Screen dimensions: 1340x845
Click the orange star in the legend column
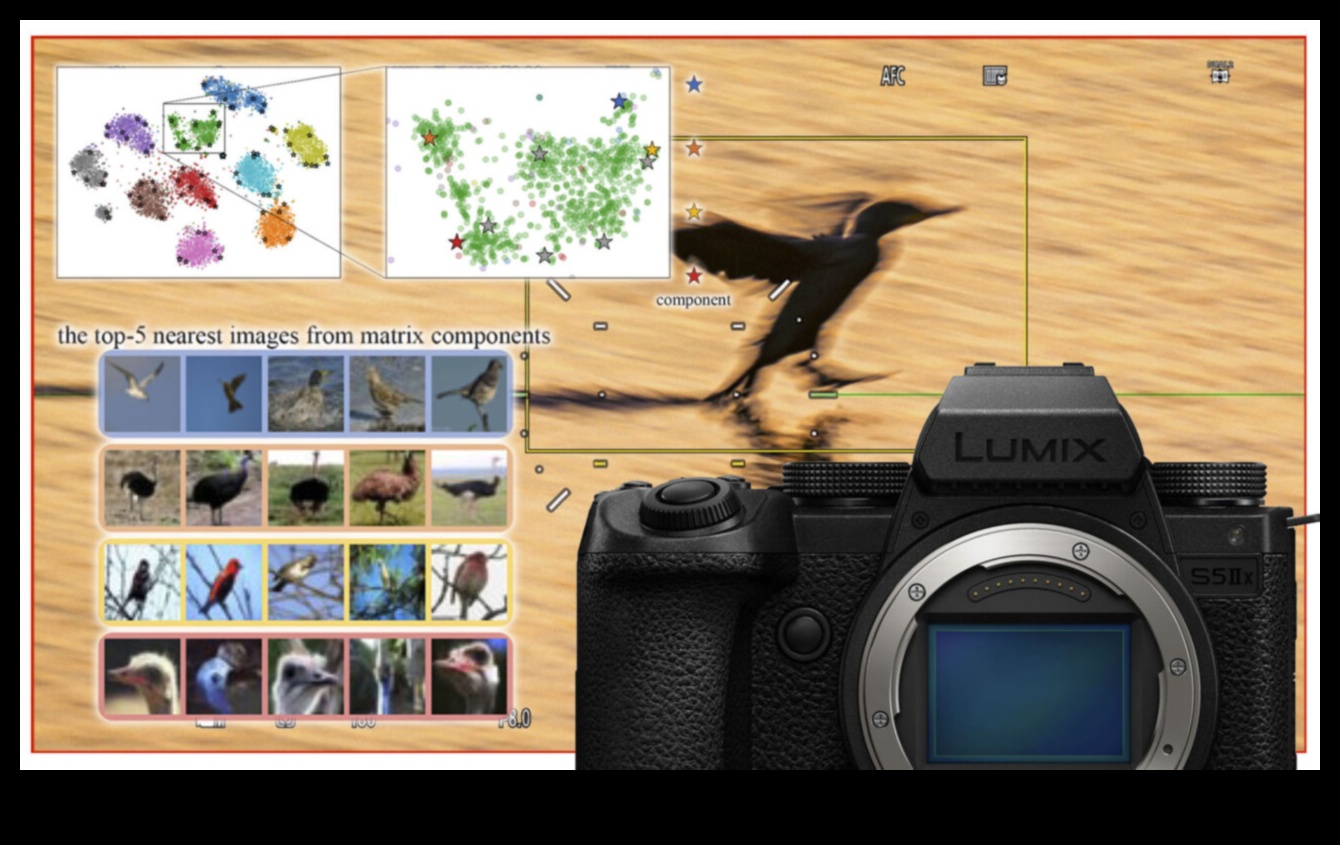click(x=694, y=148)
